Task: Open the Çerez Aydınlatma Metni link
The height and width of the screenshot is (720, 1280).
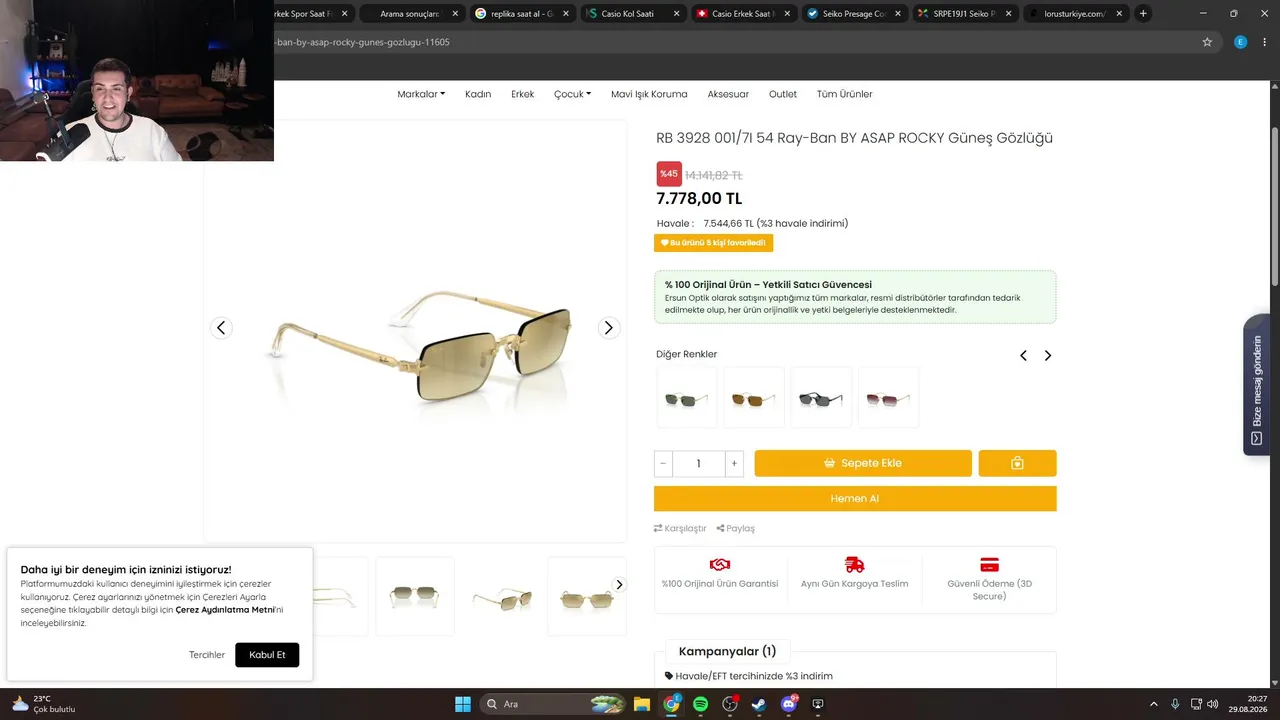Action: (225, 610)
